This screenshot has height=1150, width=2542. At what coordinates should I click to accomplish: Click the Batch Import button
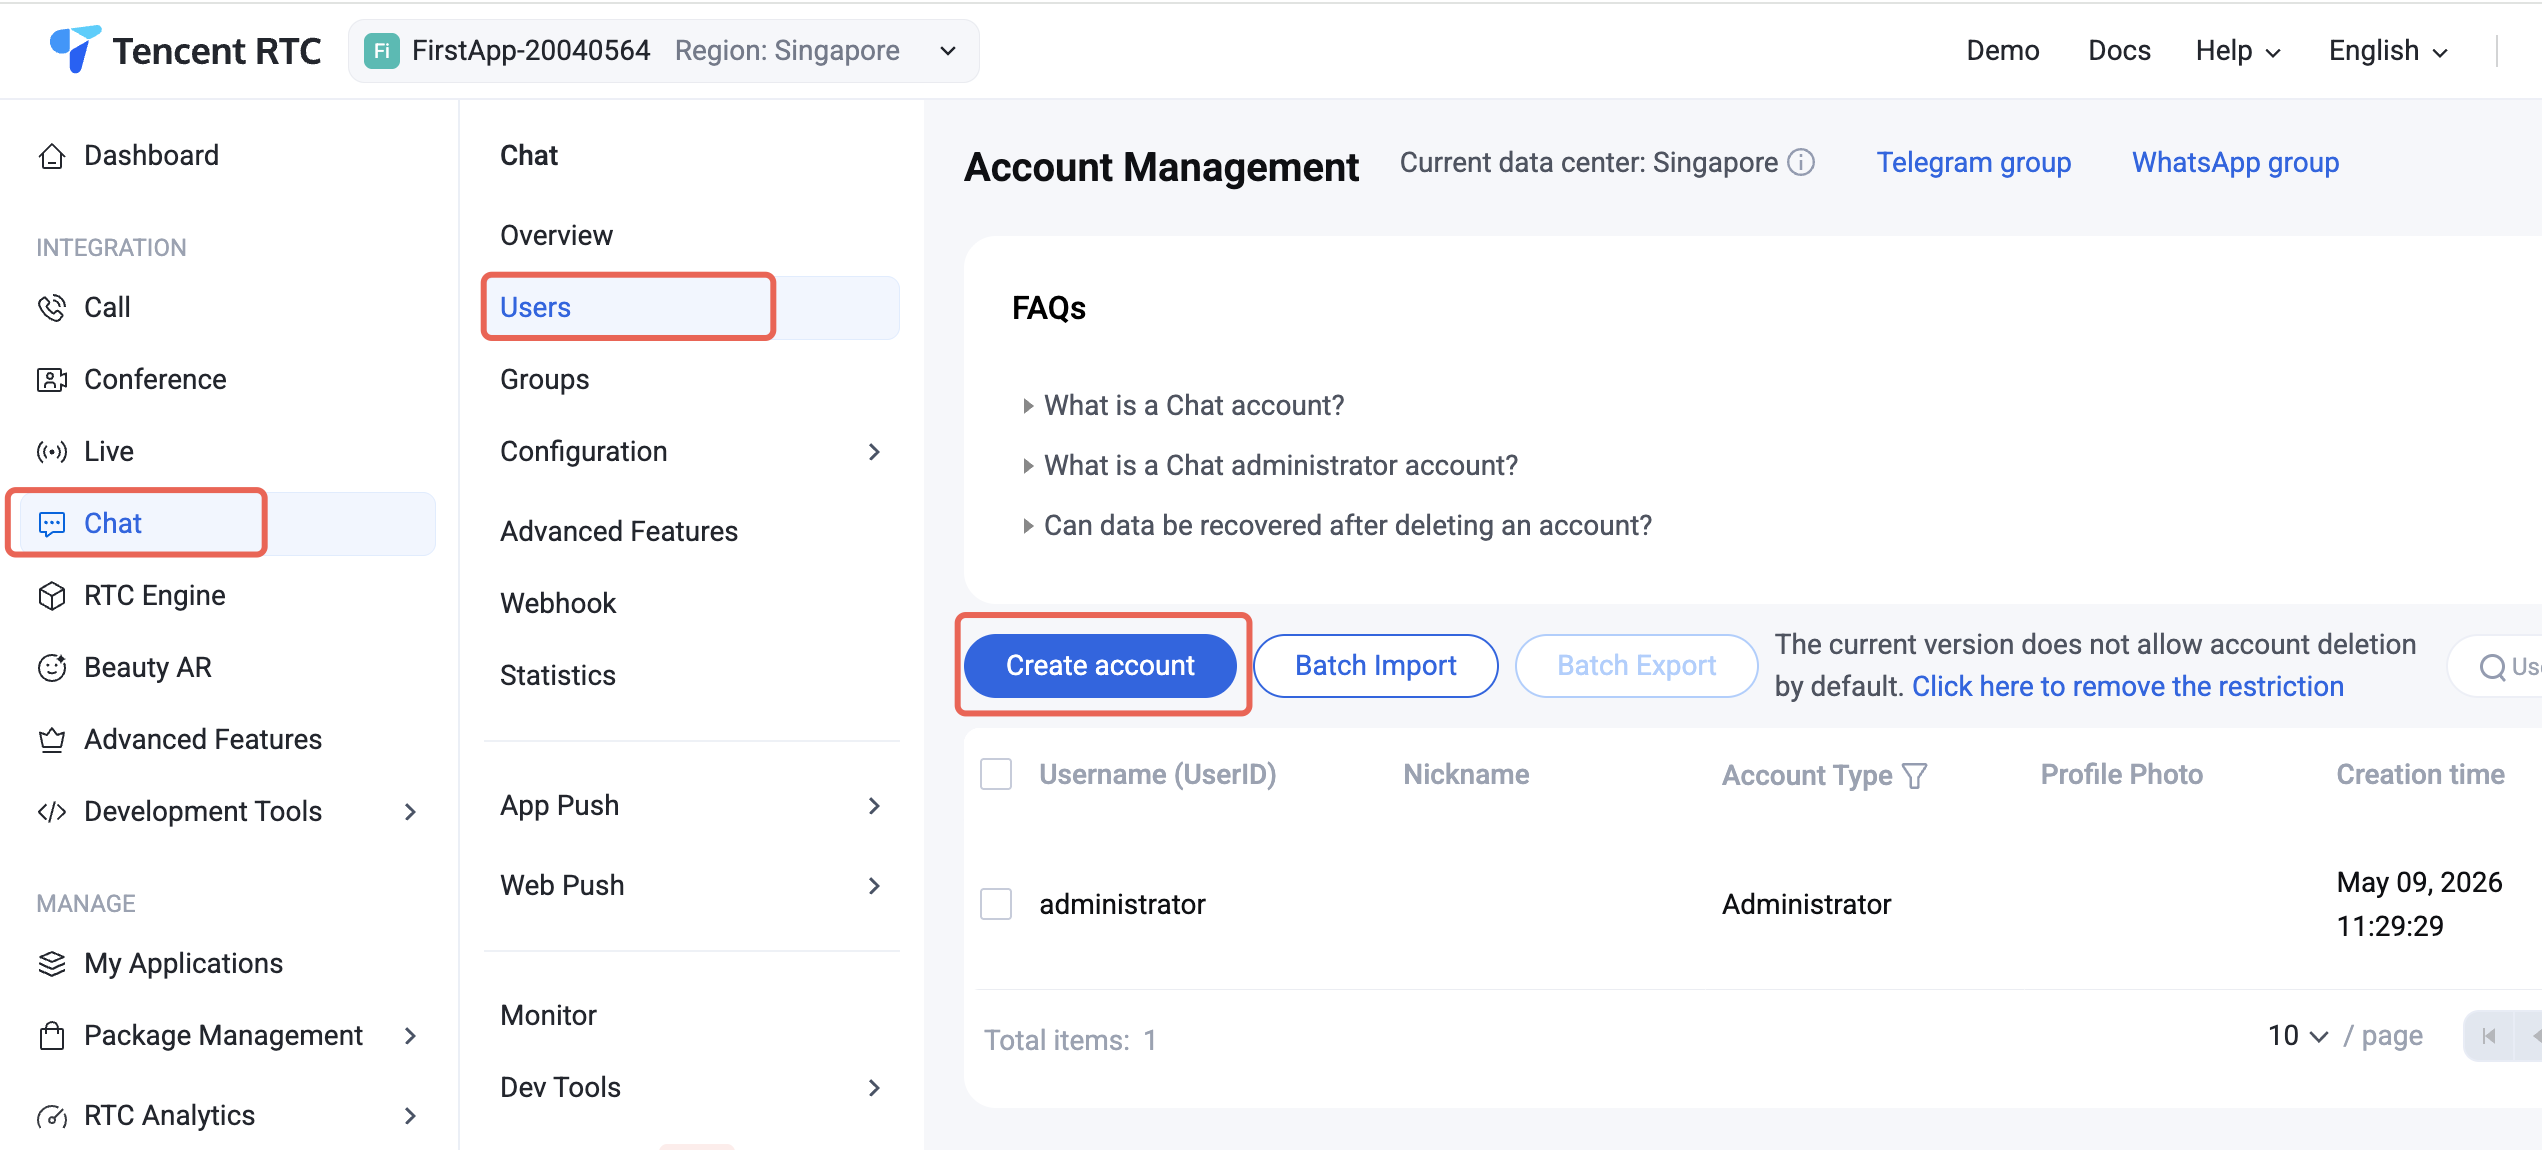tap(1375, 666)
